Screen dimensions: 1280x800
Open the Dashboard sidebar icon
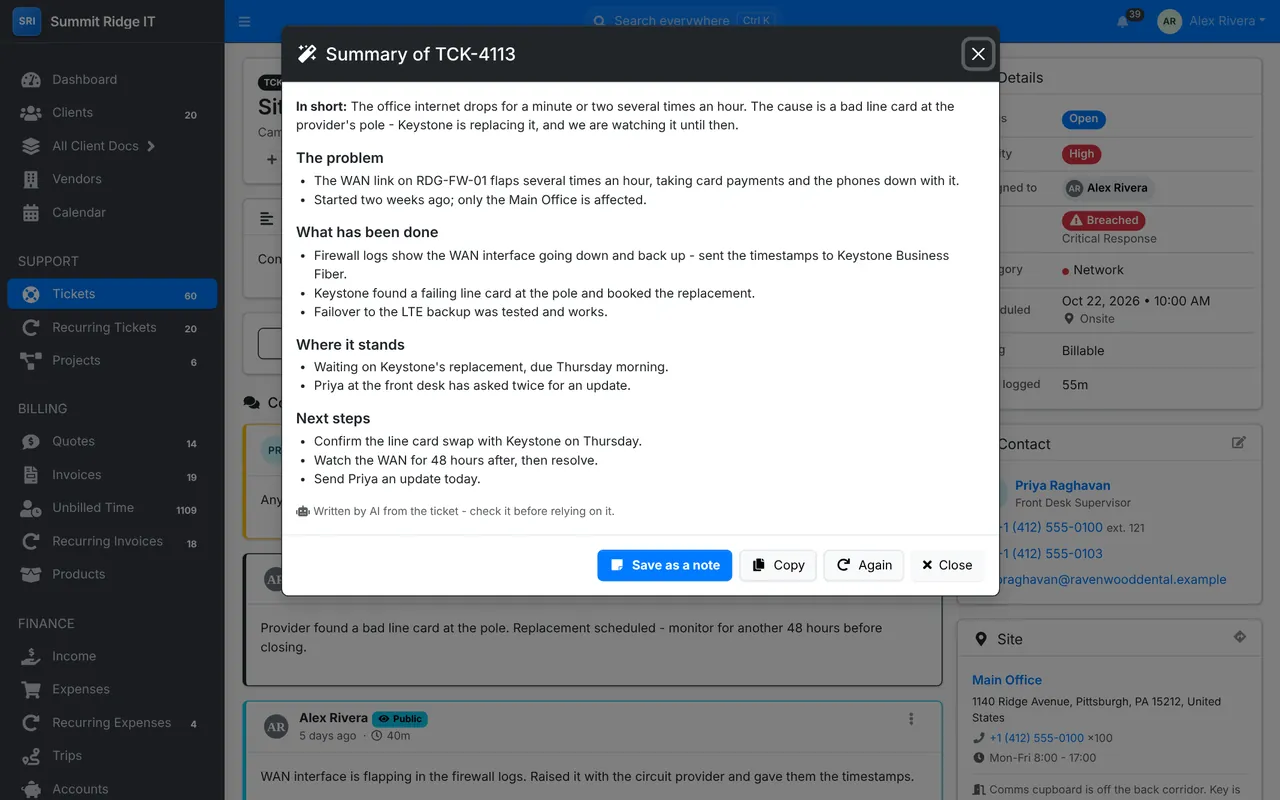pyautogui.click(x=31, y=80)
